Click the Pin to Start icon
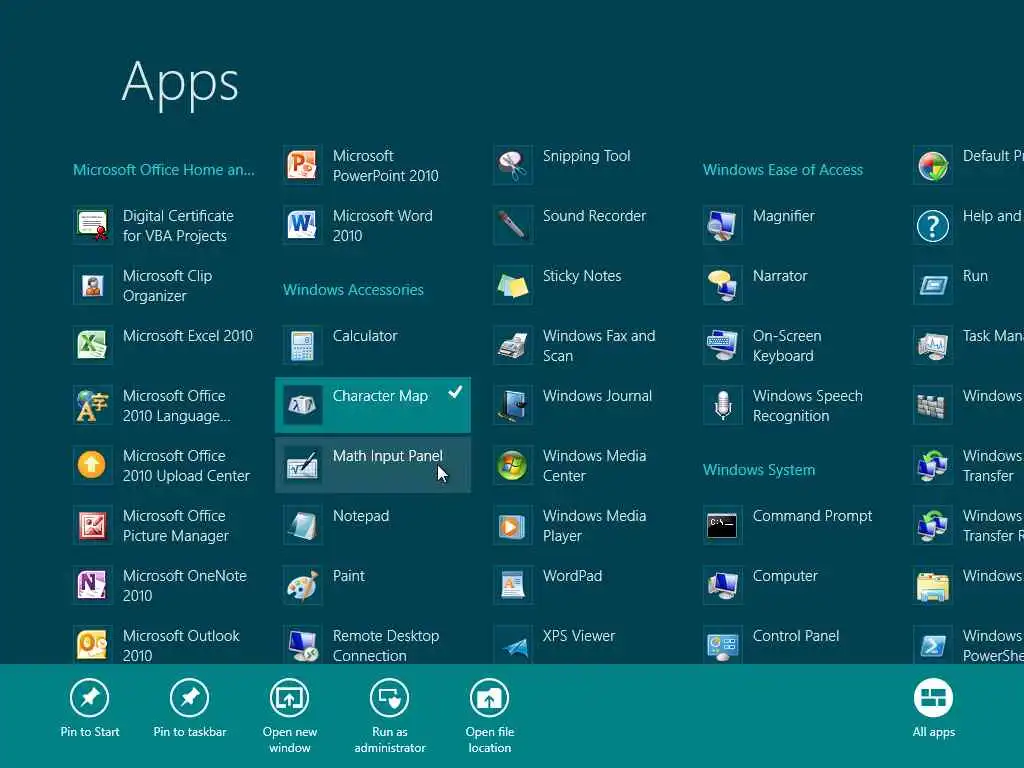 tap(89, 697)
